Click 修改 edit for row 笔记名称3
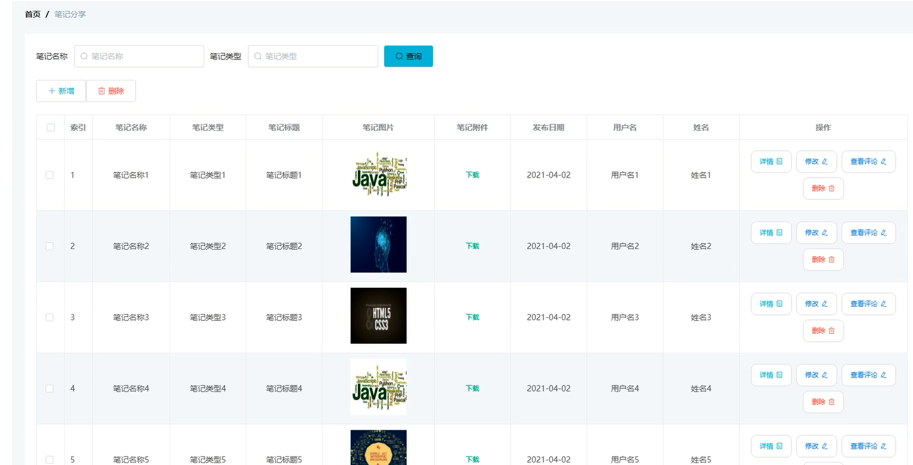 click(x=816, y=304)
